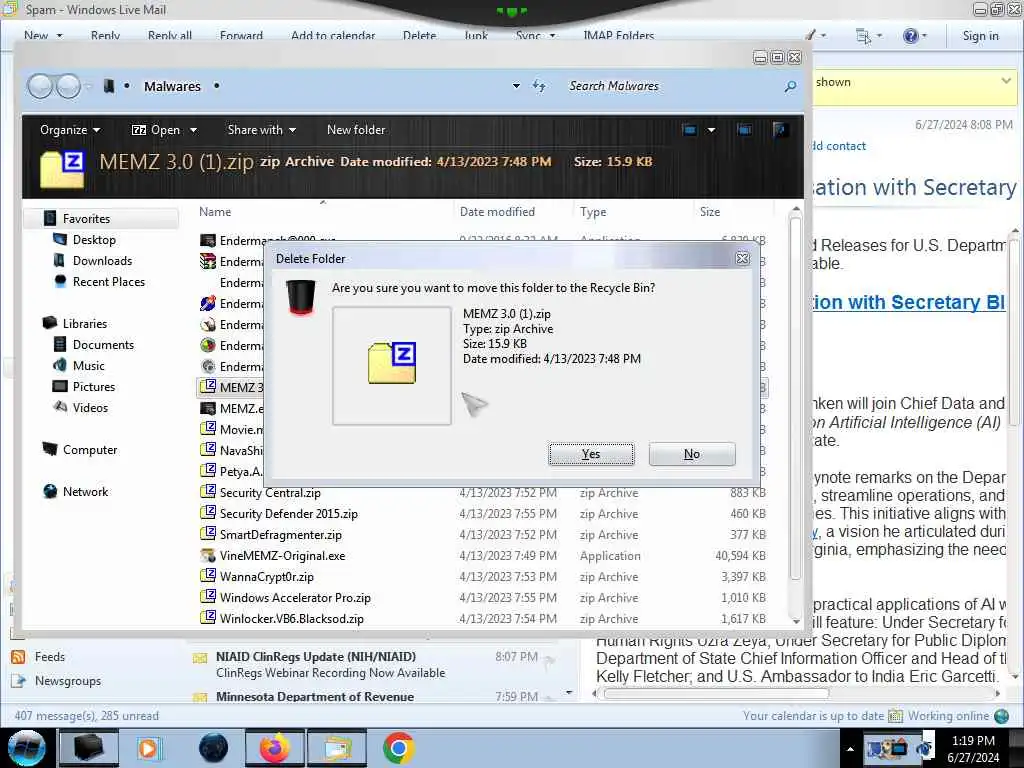Click the search magnifier icon in Explorer
This screenshot has height=768, width=1024.
click(x=790, y=86)
